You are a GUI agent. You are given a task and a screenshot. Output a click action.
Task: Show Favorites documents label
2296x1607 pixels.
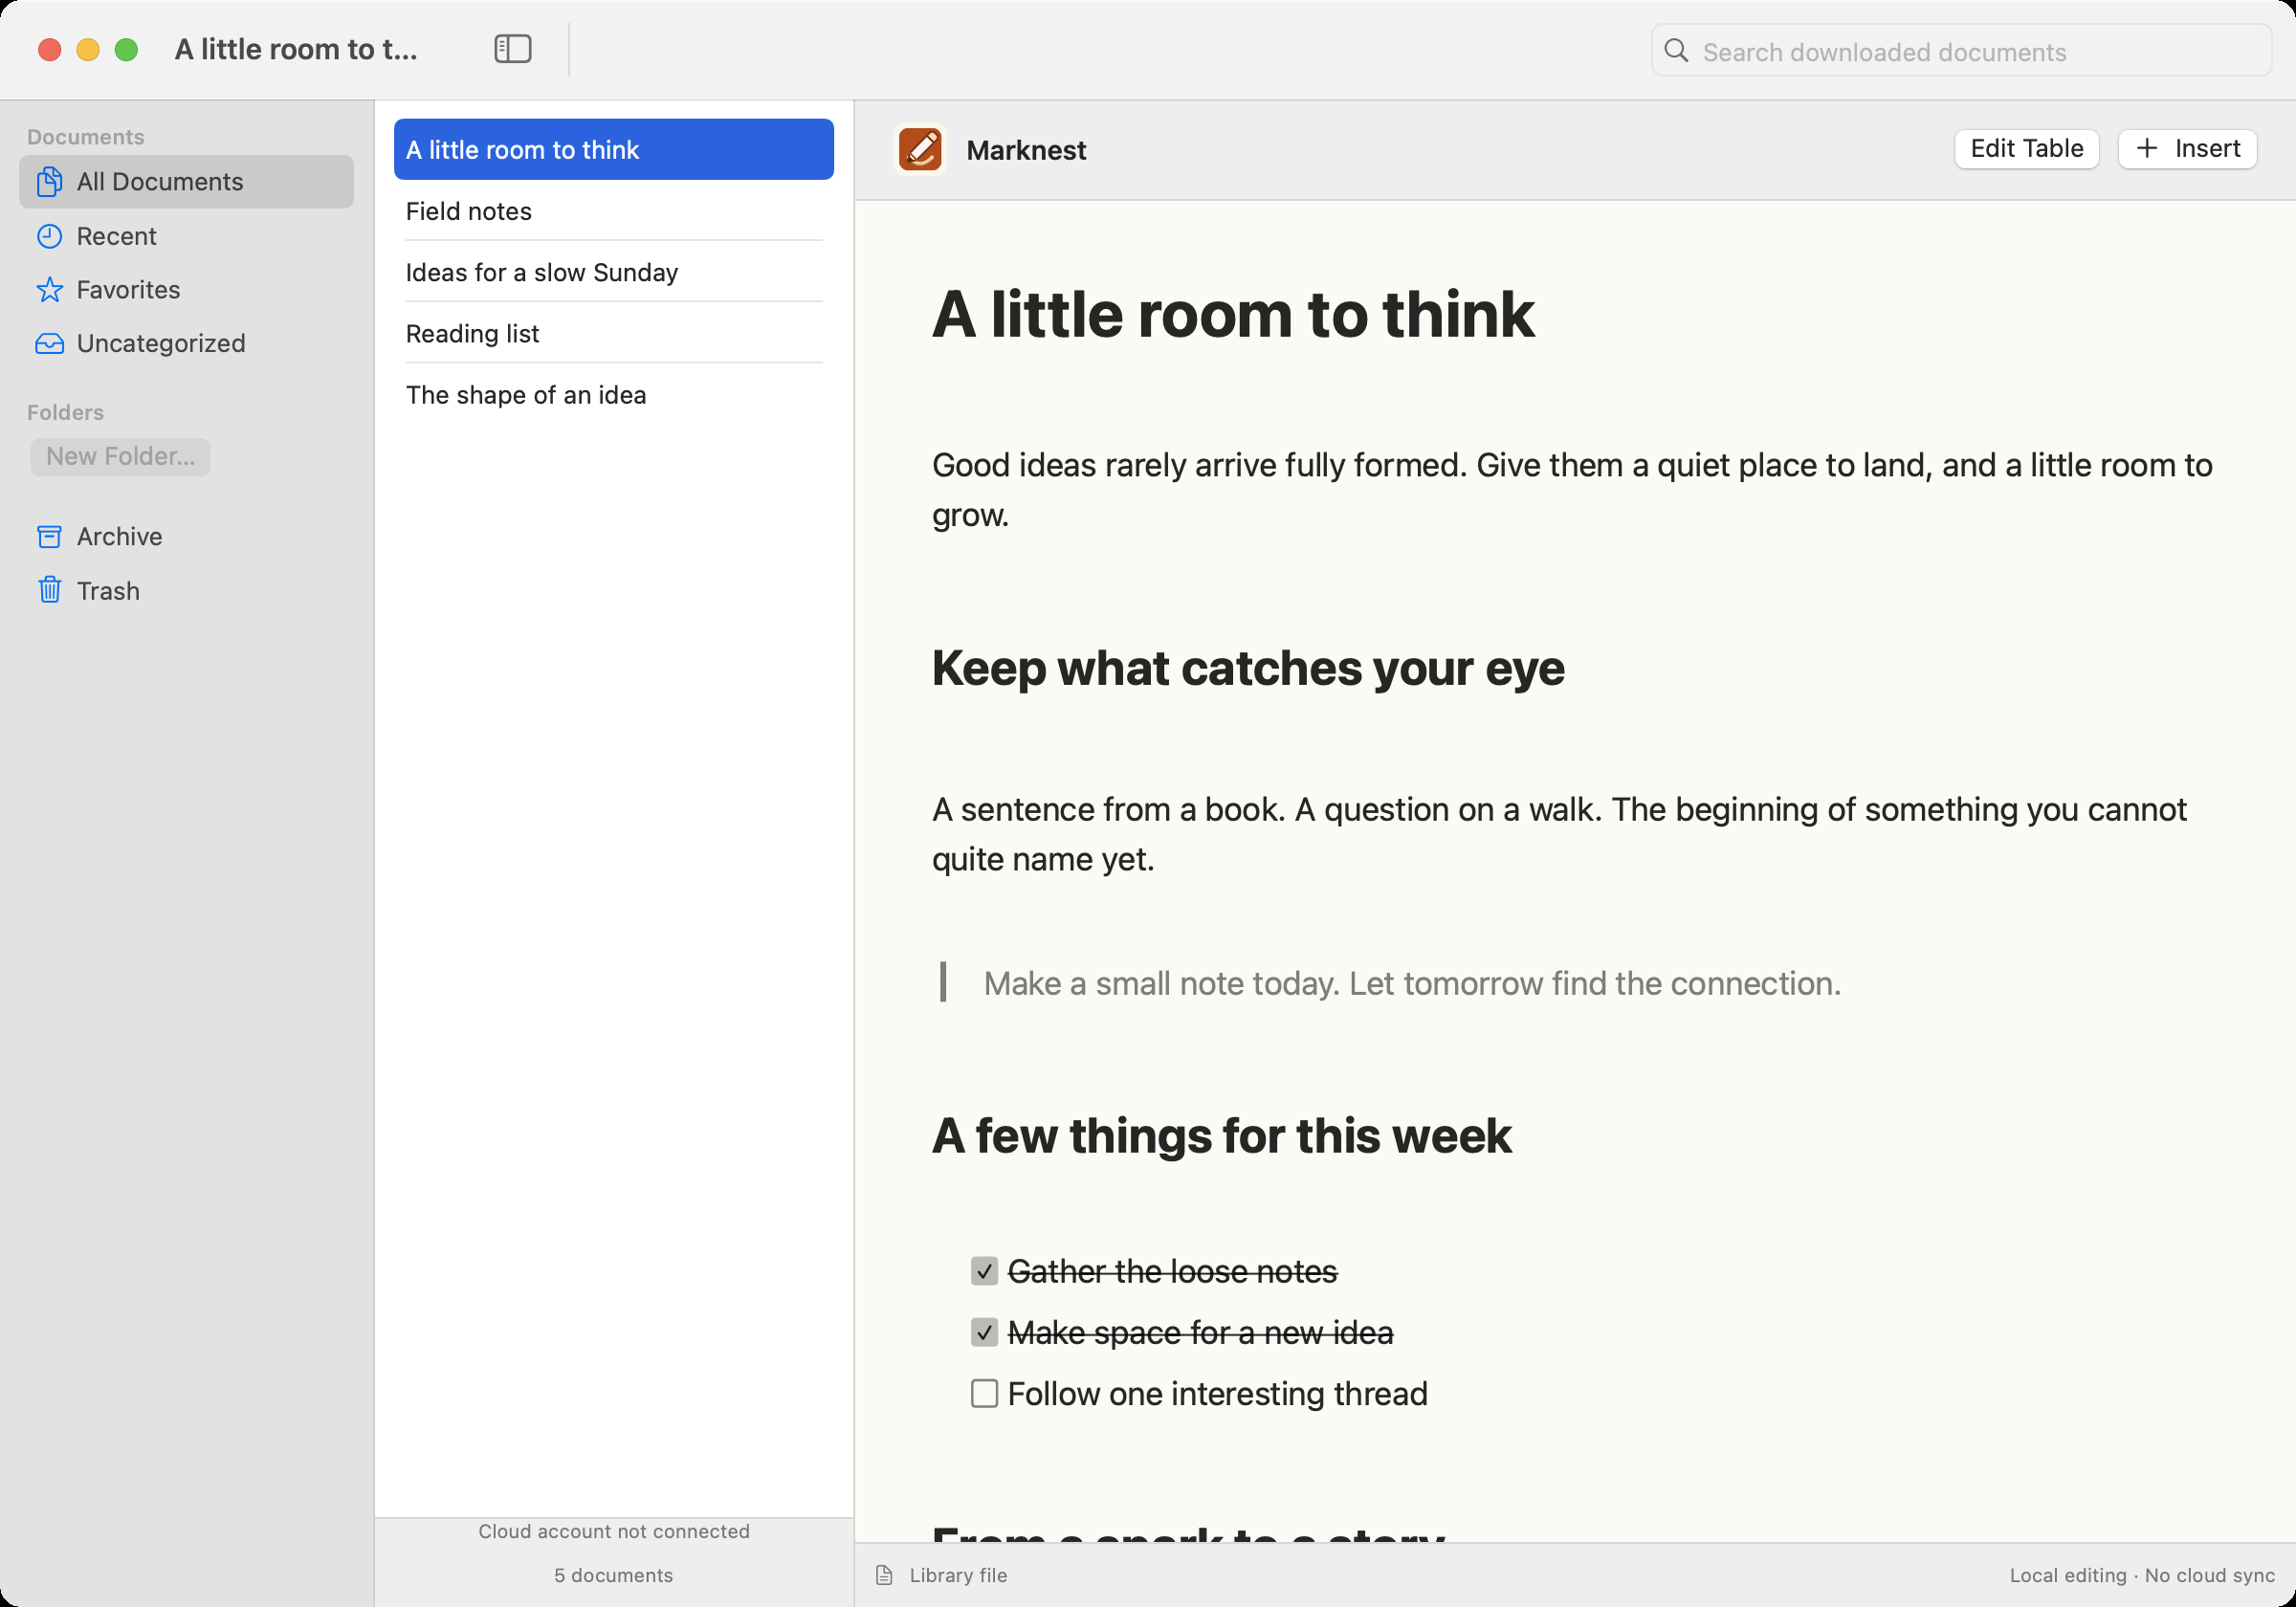pos(128,290)
